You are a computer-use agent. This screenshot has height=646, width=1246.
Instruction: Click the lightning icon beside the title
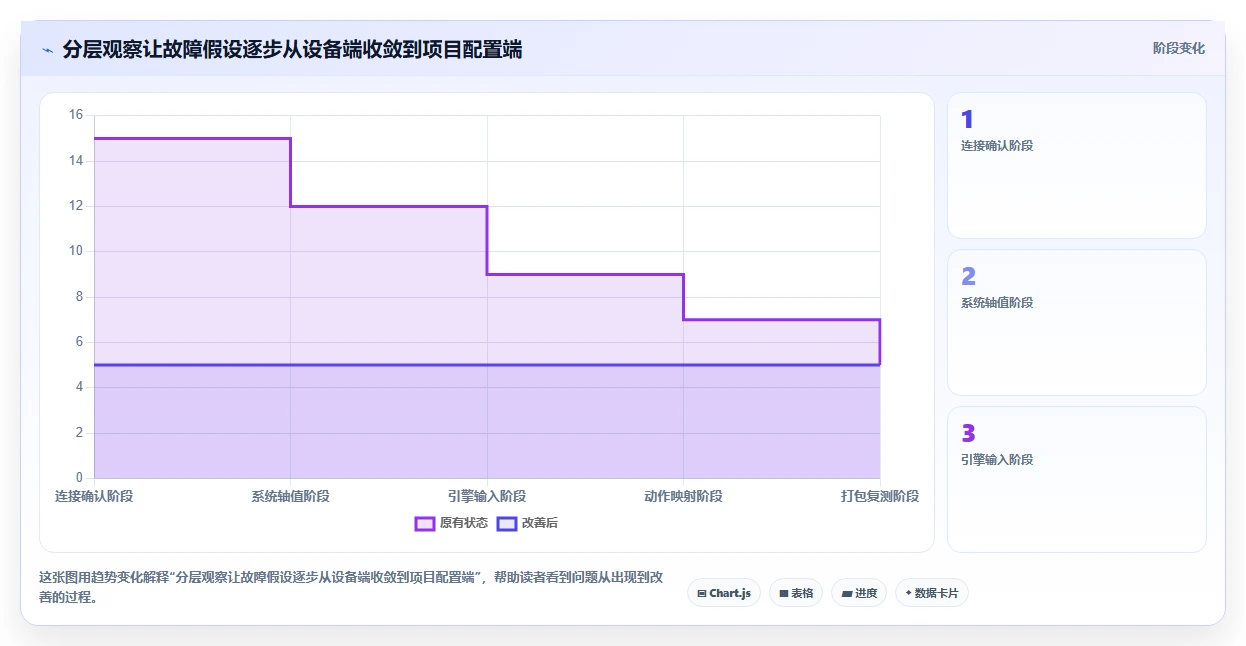(47, 49)
